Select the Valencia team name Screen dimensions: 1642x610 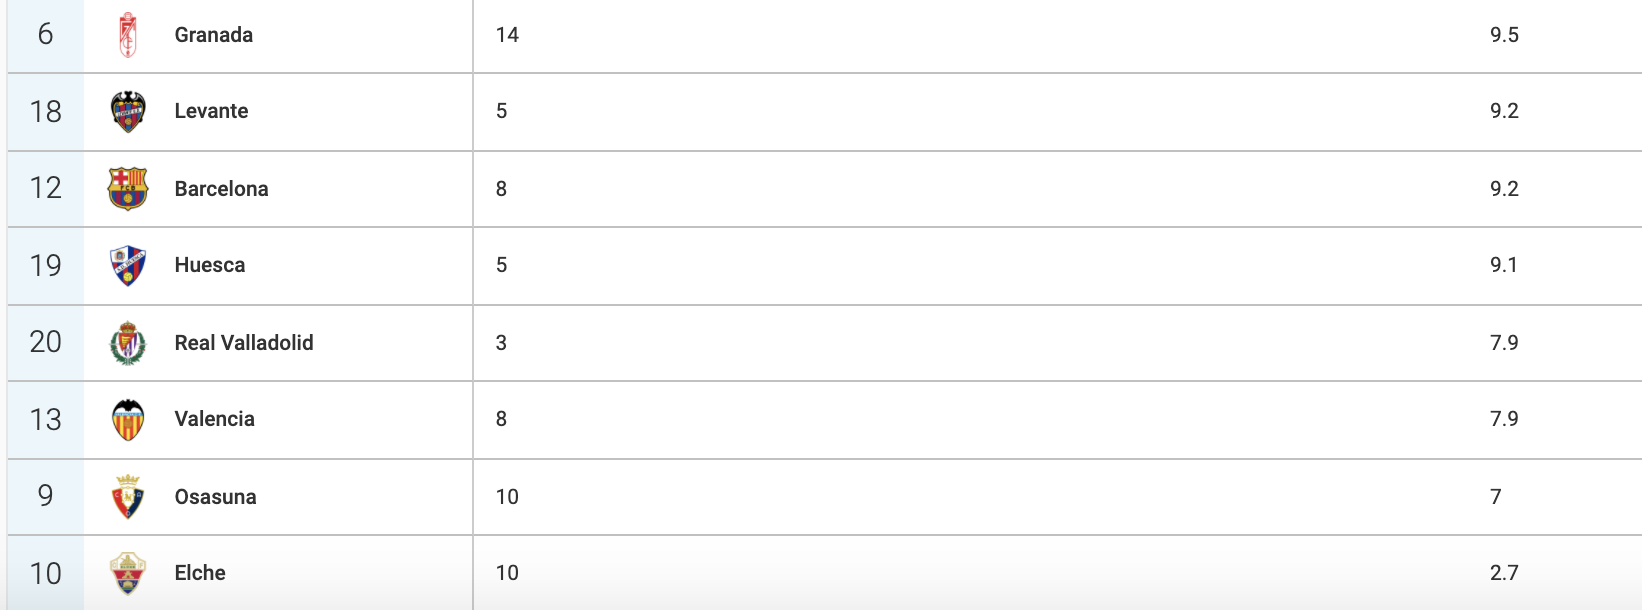214,419
